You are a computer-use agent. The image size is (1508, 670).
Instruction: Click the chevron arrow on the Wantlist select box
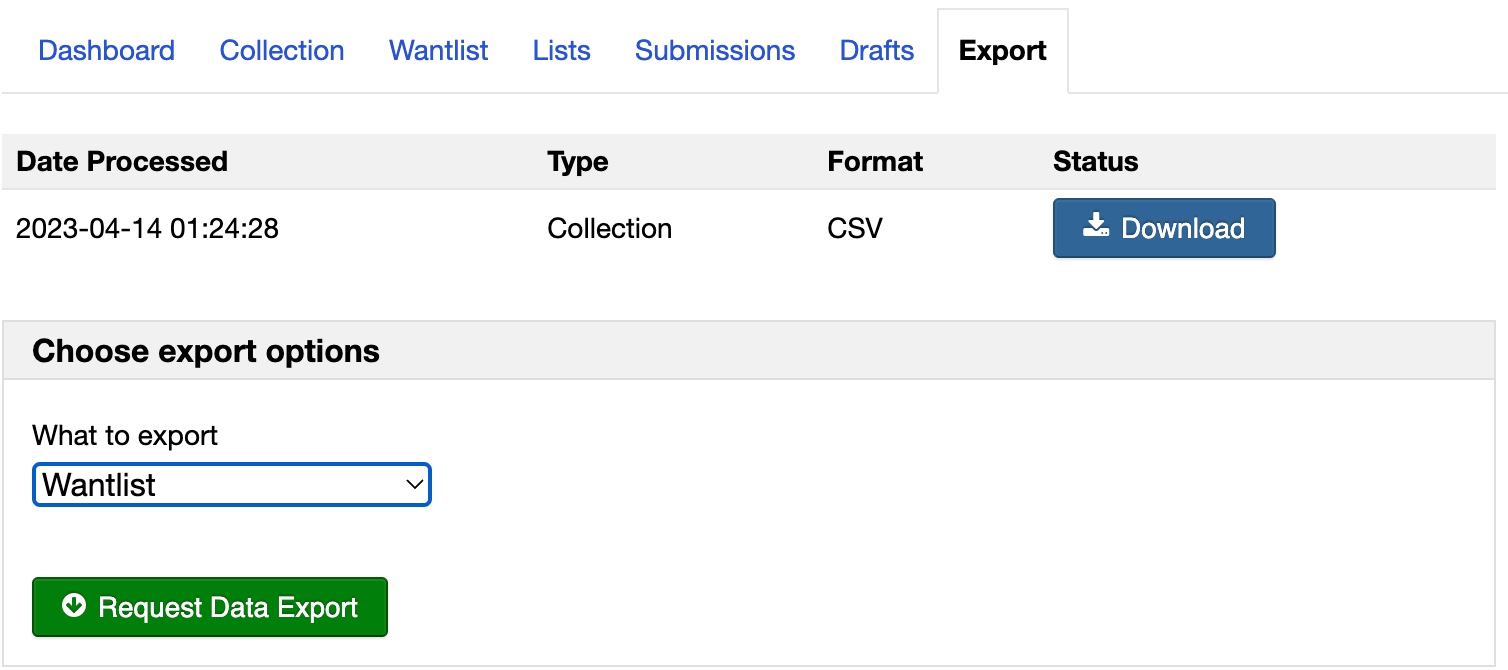[x=414, y=485]
